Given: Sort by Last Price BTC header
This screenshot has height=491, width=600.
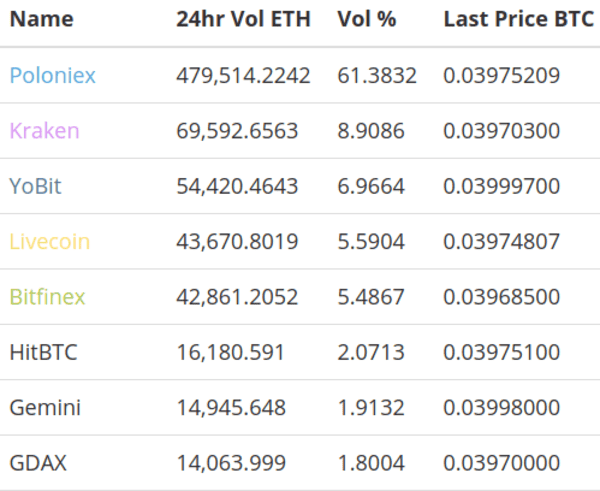Looking at the screenshot, I should click(518, 20).
